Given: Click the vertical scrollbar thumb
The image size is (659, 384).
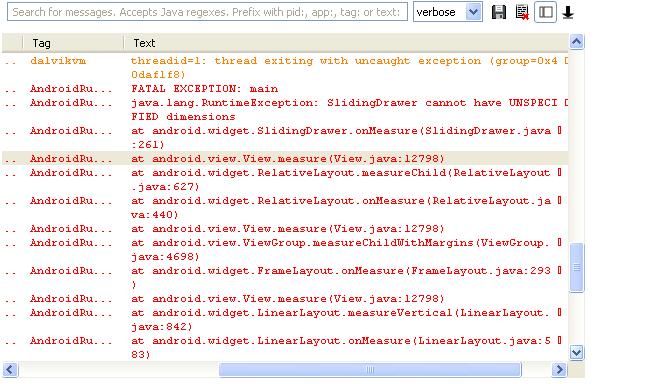Looking at the screenshot, I should (x=576, y=267).
